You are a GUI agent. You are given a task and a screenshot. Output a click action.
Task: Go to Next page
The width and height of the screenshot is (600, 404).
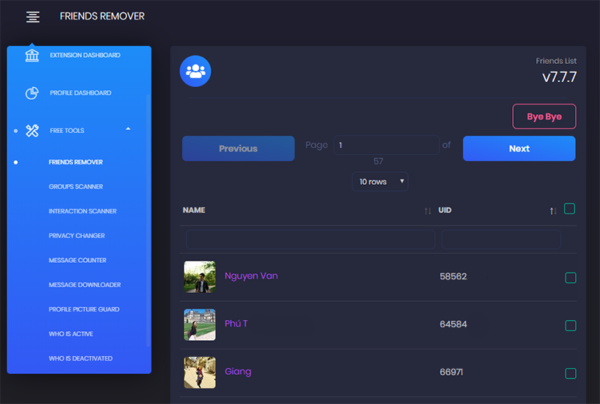[x=518, y=148]
